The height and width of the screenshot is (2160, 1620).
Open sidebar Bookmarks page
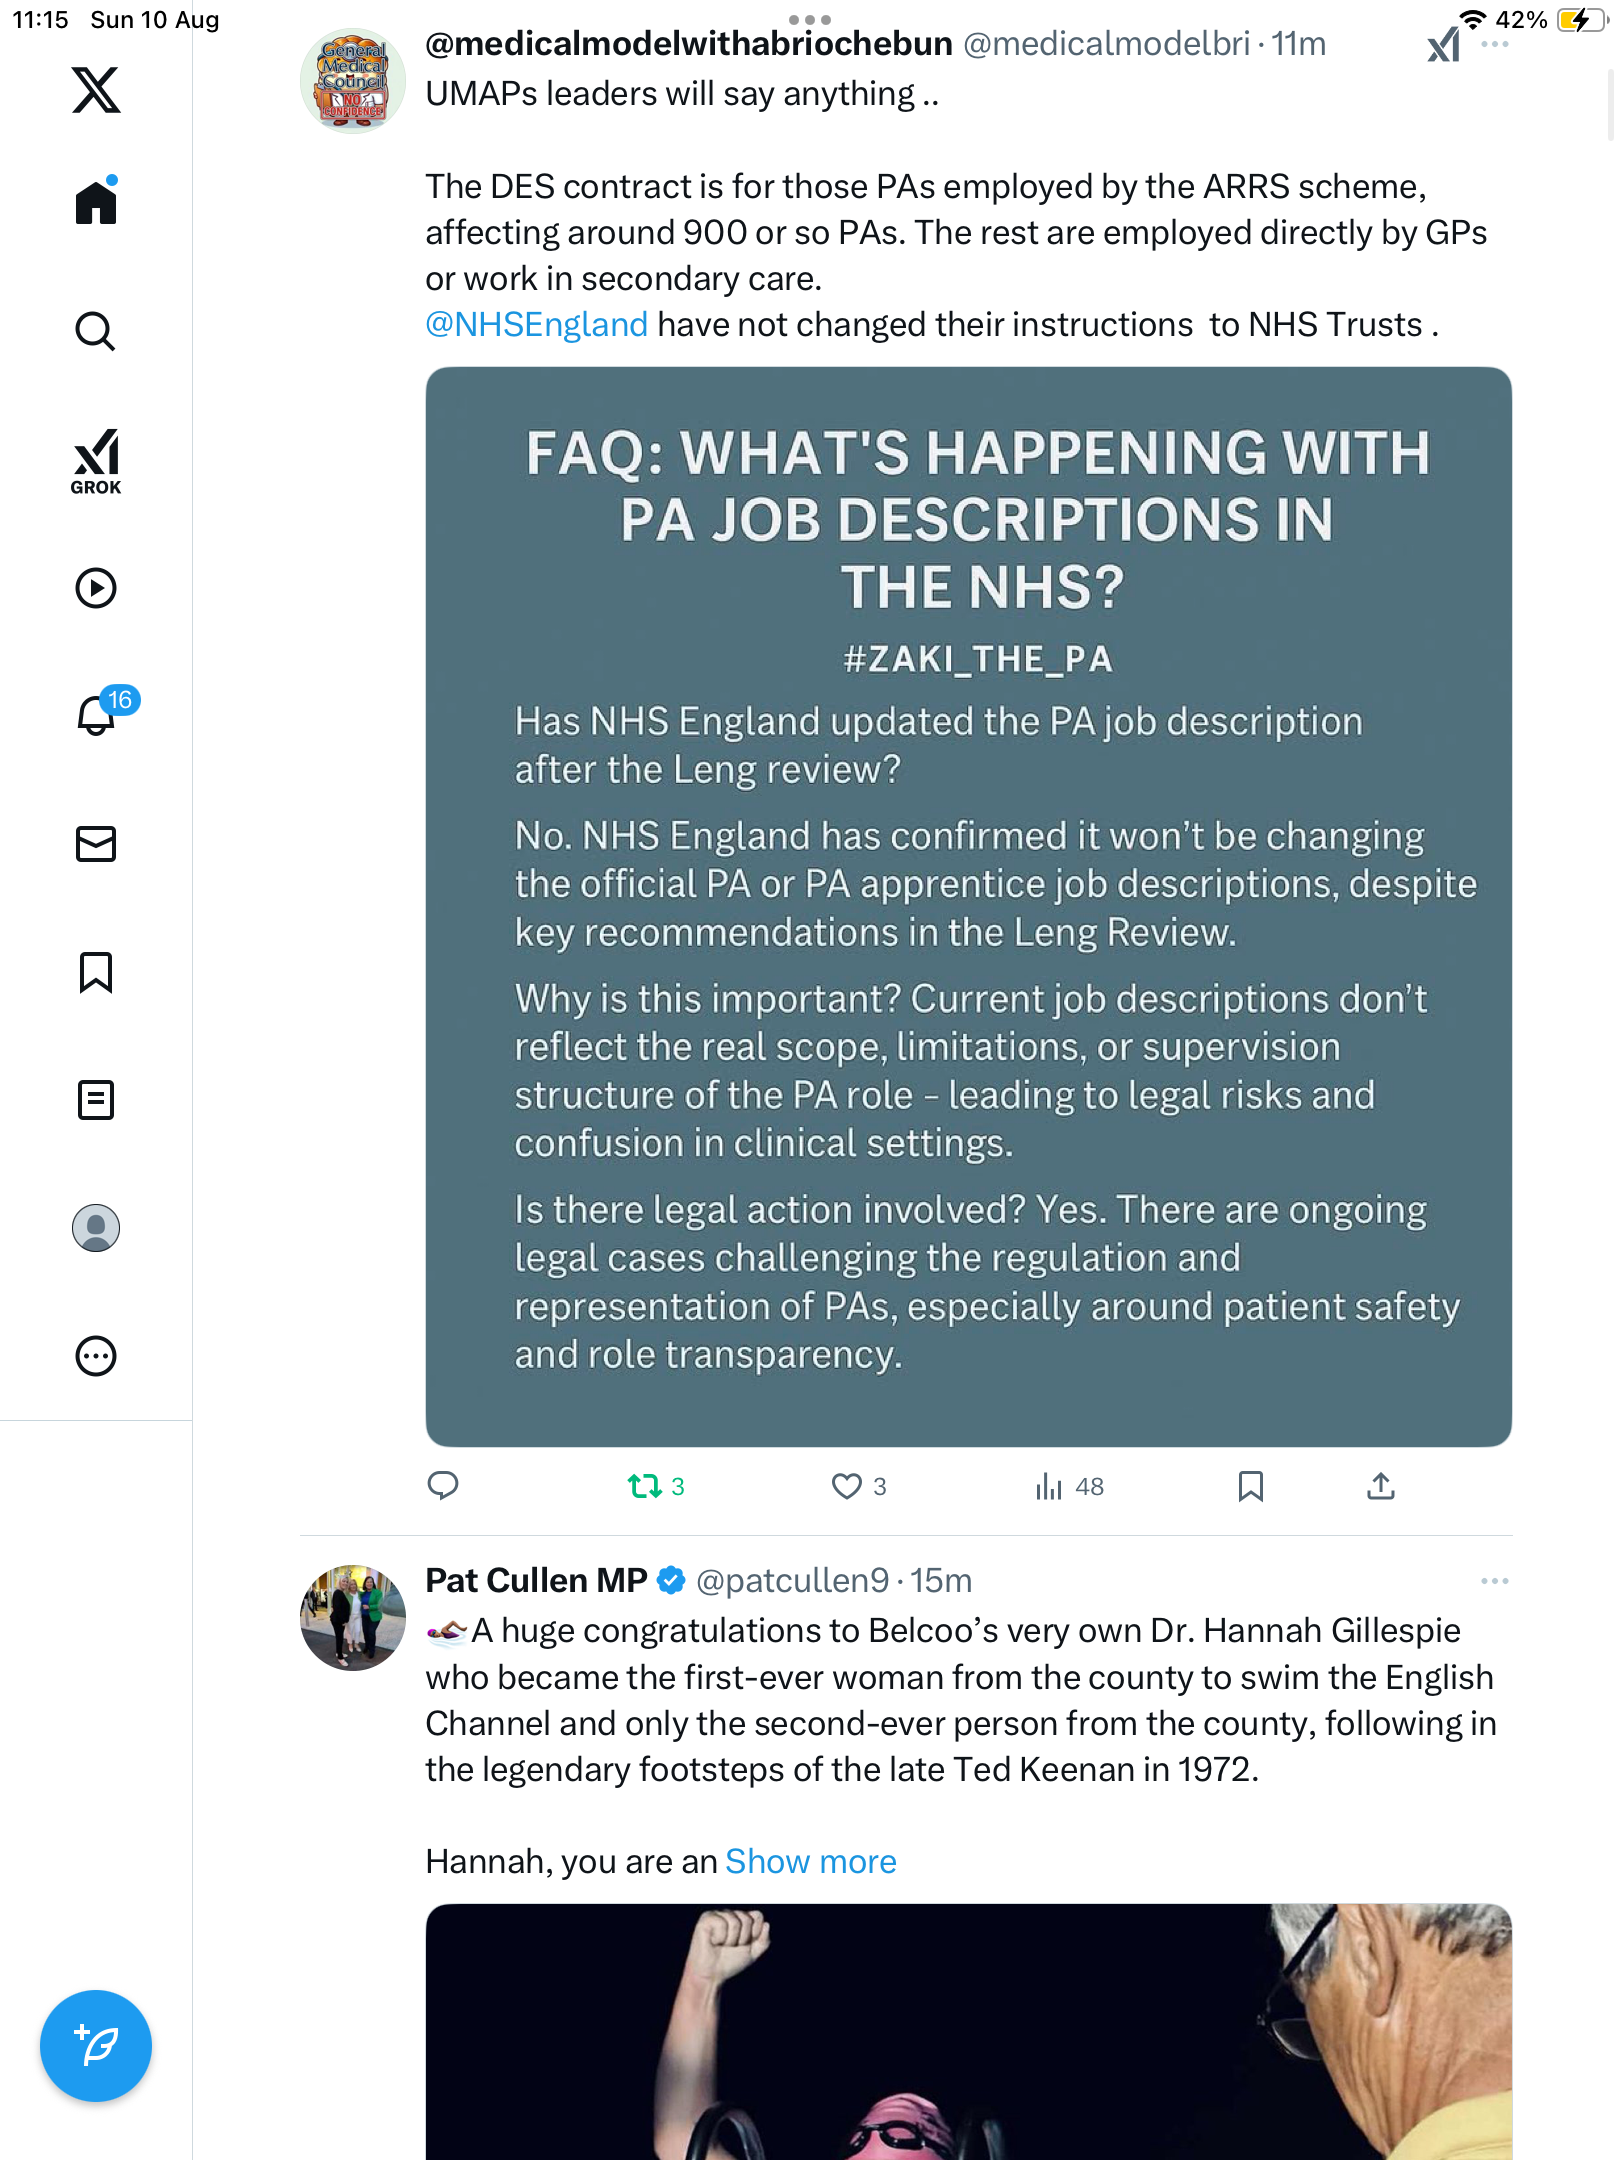tap(96, 972)
